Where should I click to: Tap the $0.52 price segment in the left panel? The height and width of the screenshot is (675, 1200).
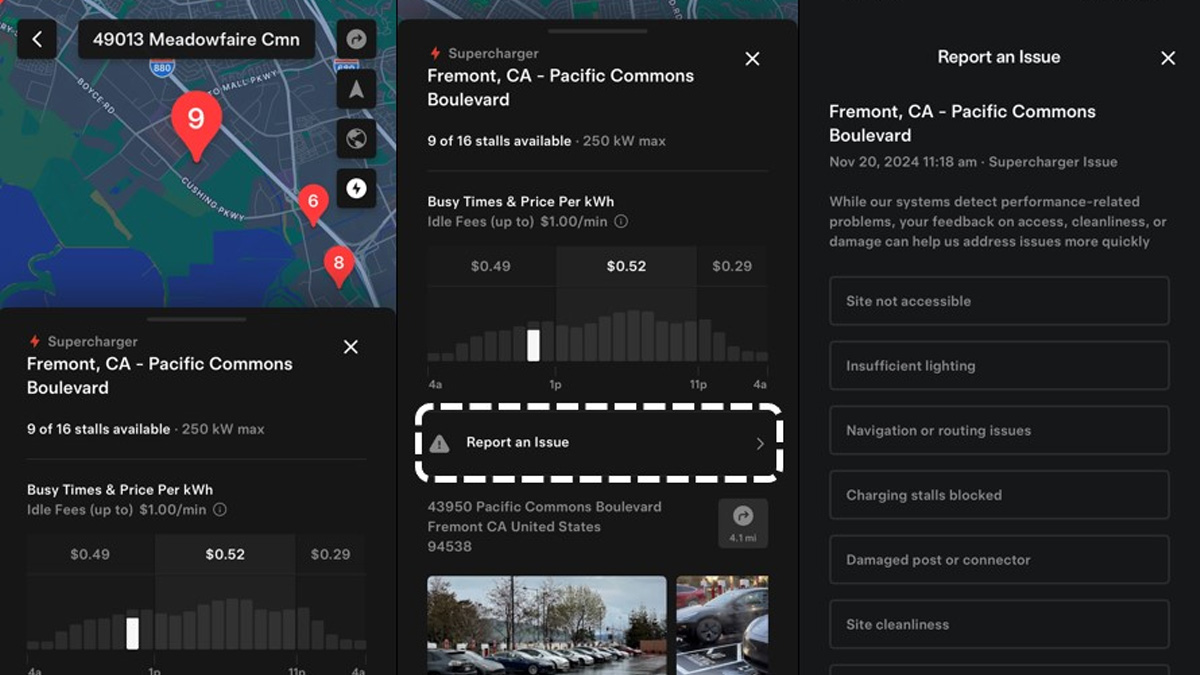[225, 554]
